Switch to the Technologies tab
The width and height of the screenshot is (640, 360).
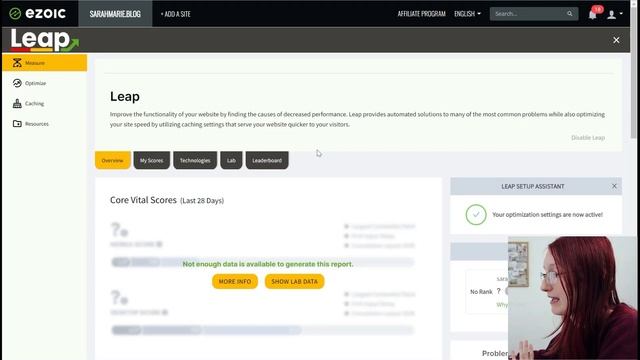(x=195, y=160)
